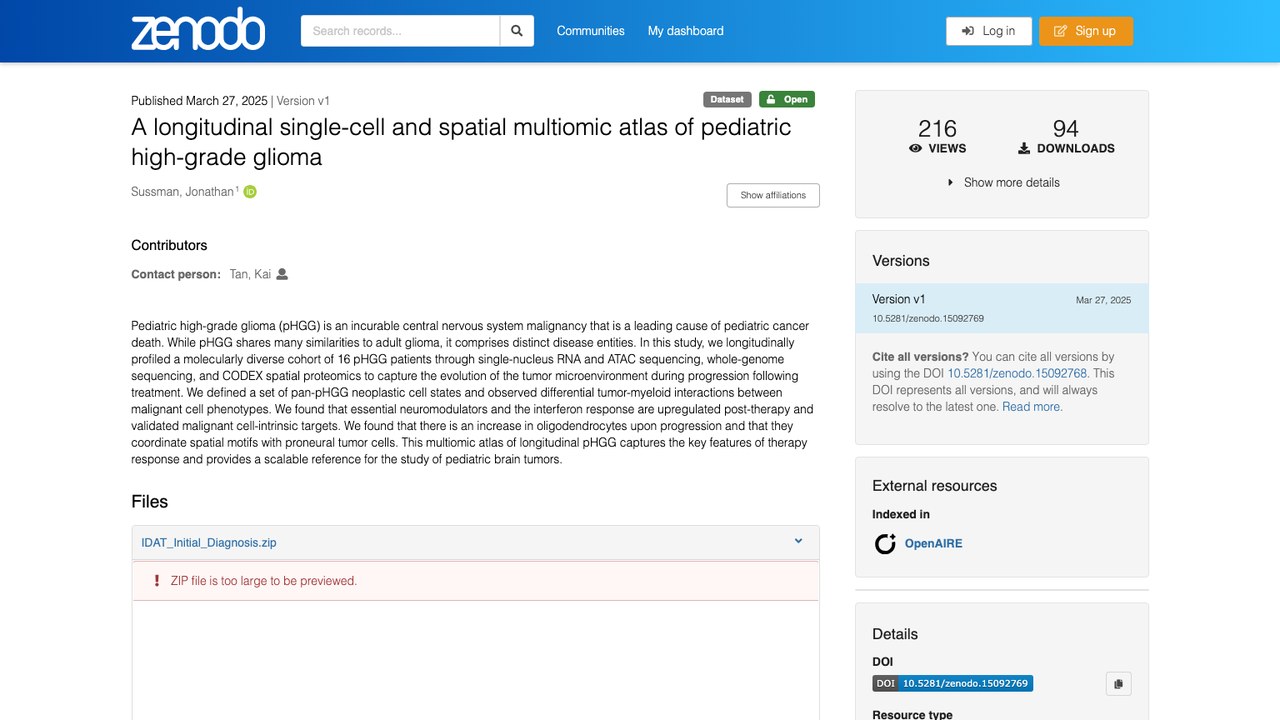Viewport: 1280px width, 720px height.
Task: Go to My dashboard
Action: pos(686,31)
